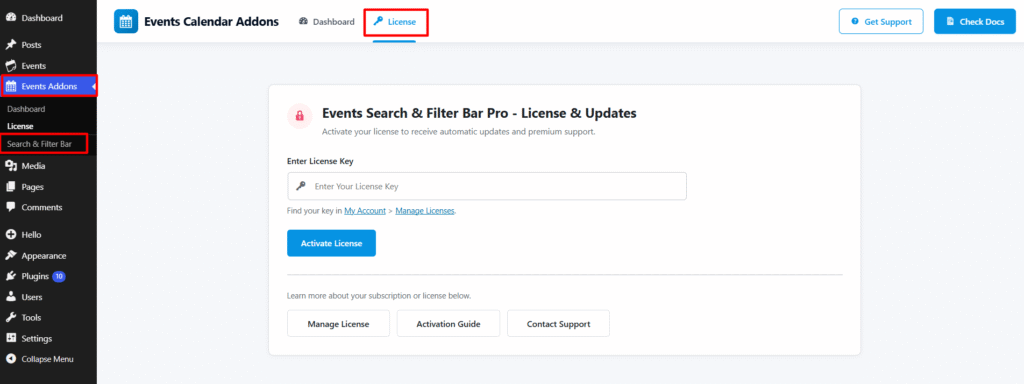Follow the Manage Licenses link
The width and height of the screenshot is (1024, 384).
click(425, 211)
